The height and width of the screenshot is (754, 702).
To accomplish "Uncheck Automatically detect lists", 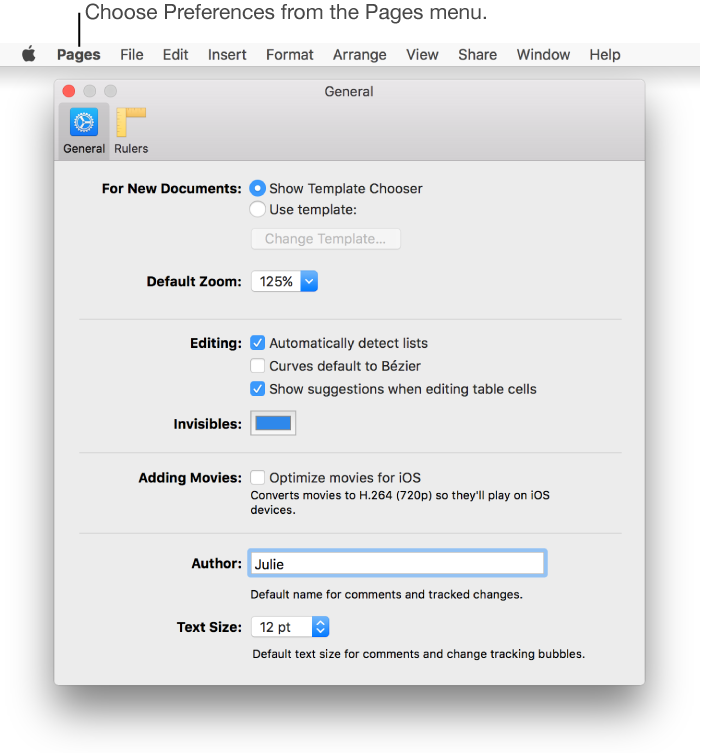I will 258,343.
